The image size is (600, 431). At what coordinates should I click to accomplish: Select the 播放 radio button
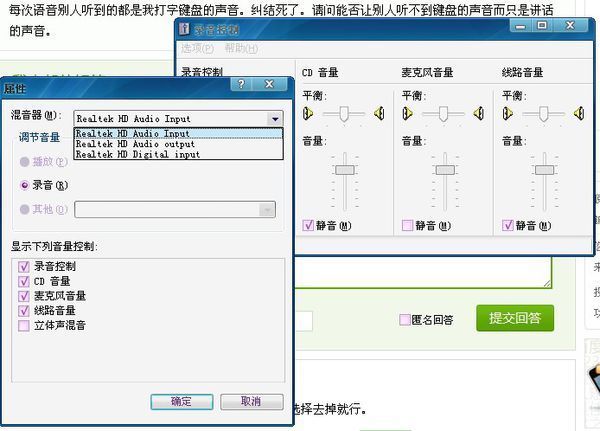pos(24,162)
